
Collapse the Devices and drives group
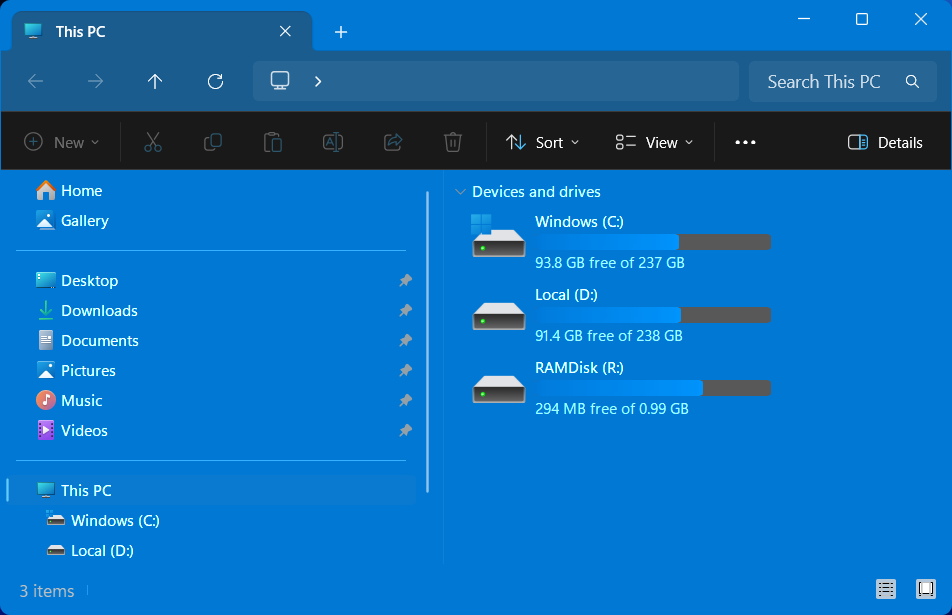click(460, 192)
